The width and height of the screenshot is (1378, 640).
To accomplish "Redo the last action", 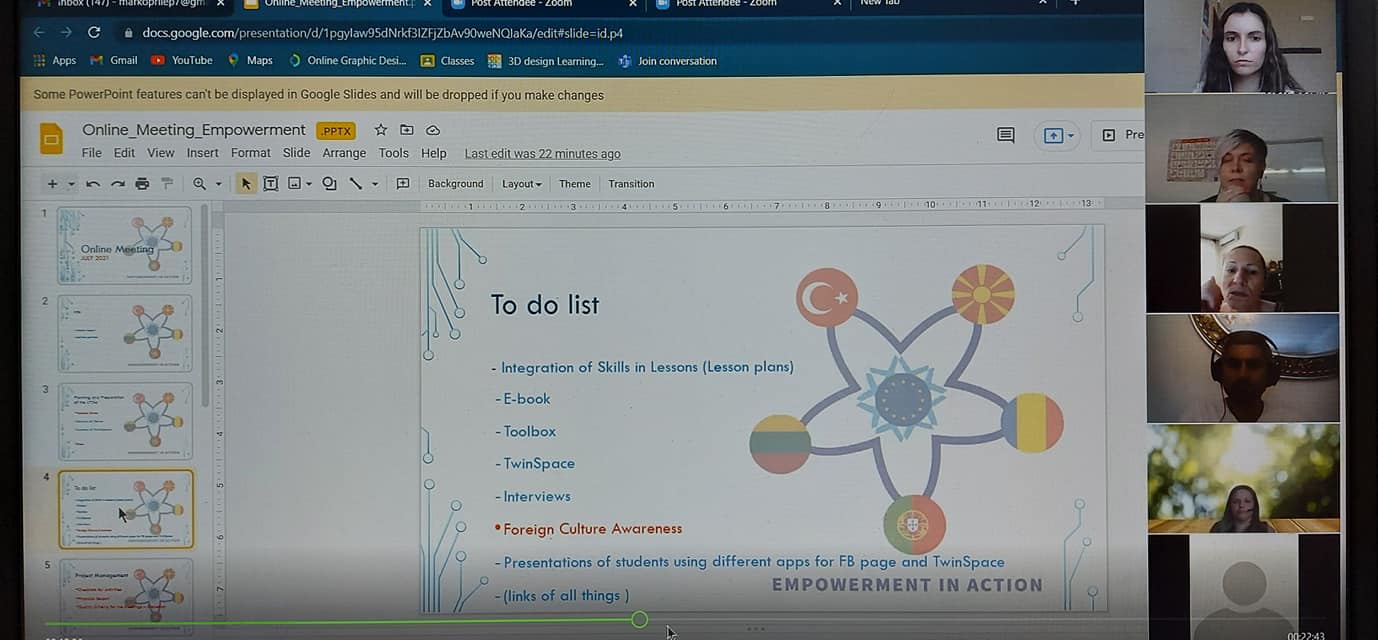I will [118, 184].
